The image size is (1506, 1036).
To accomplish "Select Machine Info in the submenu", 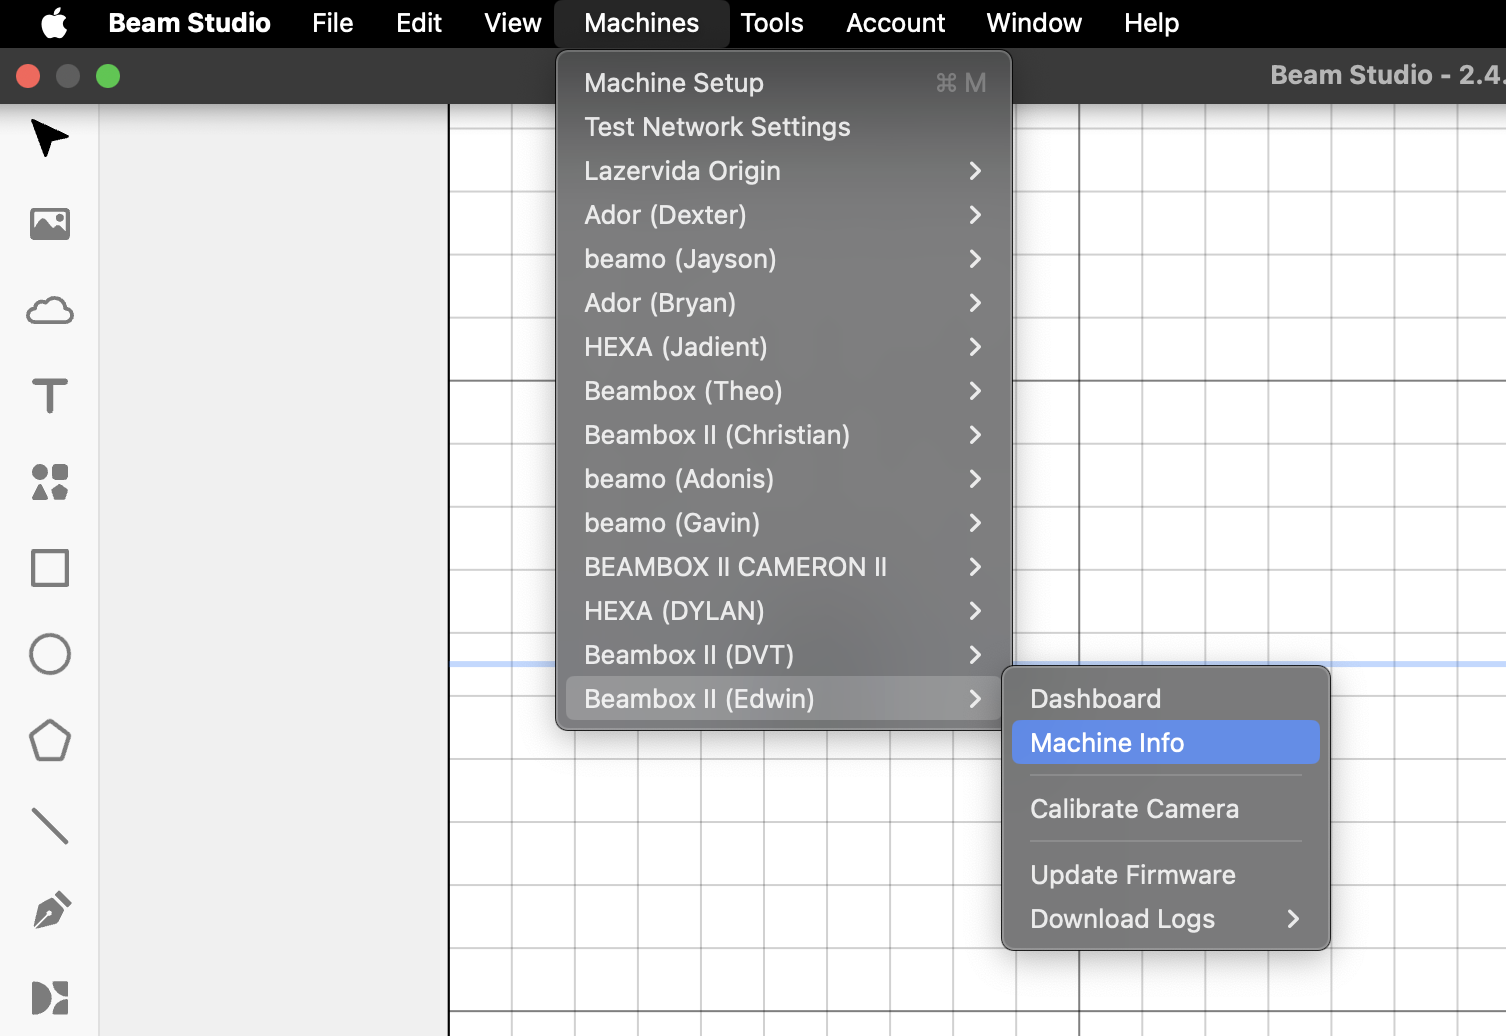I will [1166, 743].
